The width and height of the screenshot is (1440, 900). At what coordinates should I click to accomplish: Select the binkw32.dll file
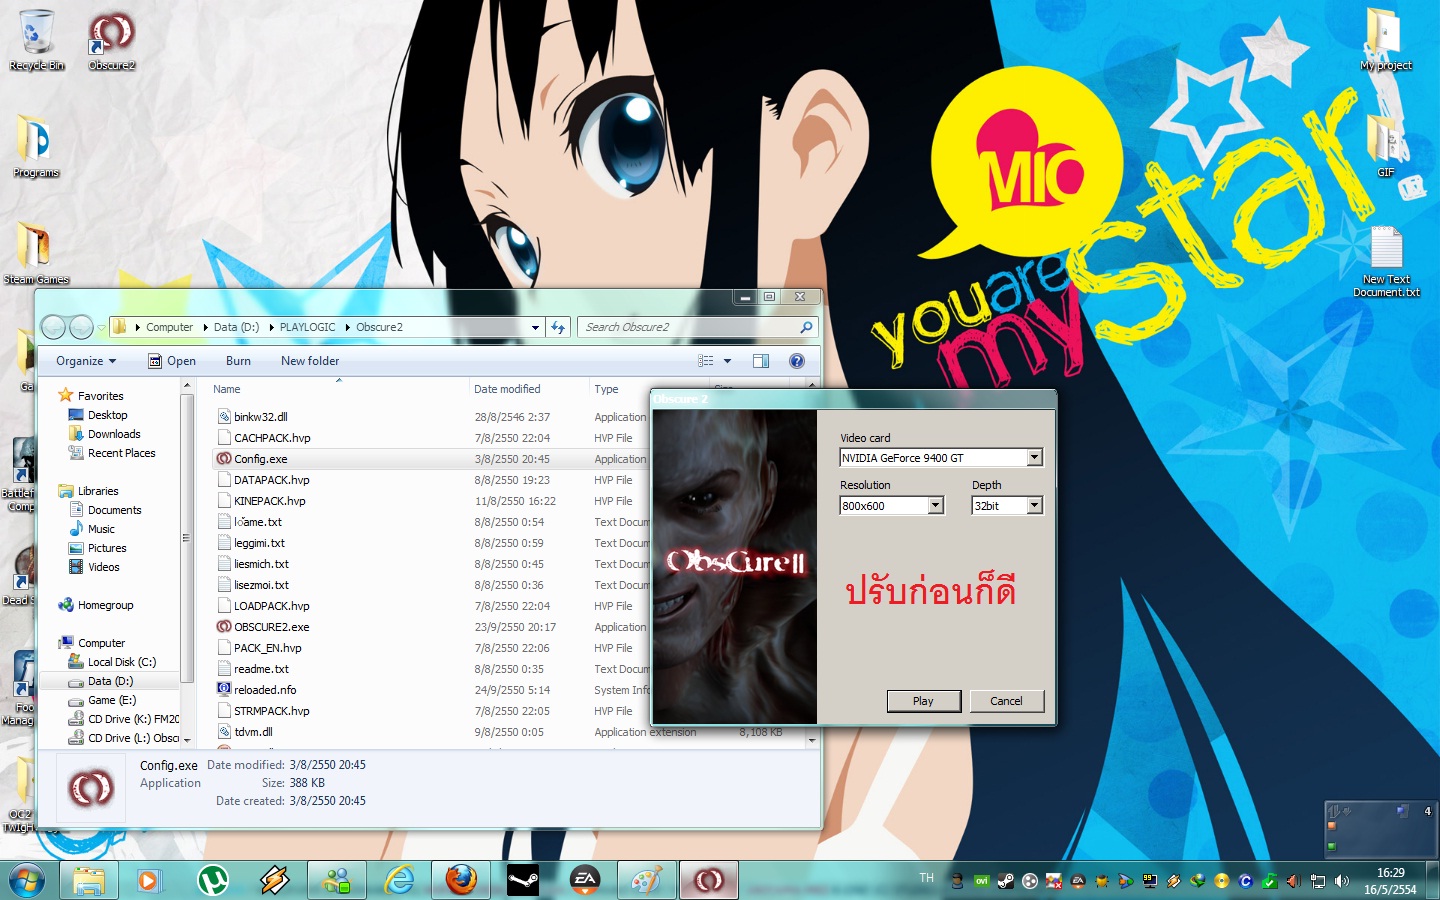point(260,417)
